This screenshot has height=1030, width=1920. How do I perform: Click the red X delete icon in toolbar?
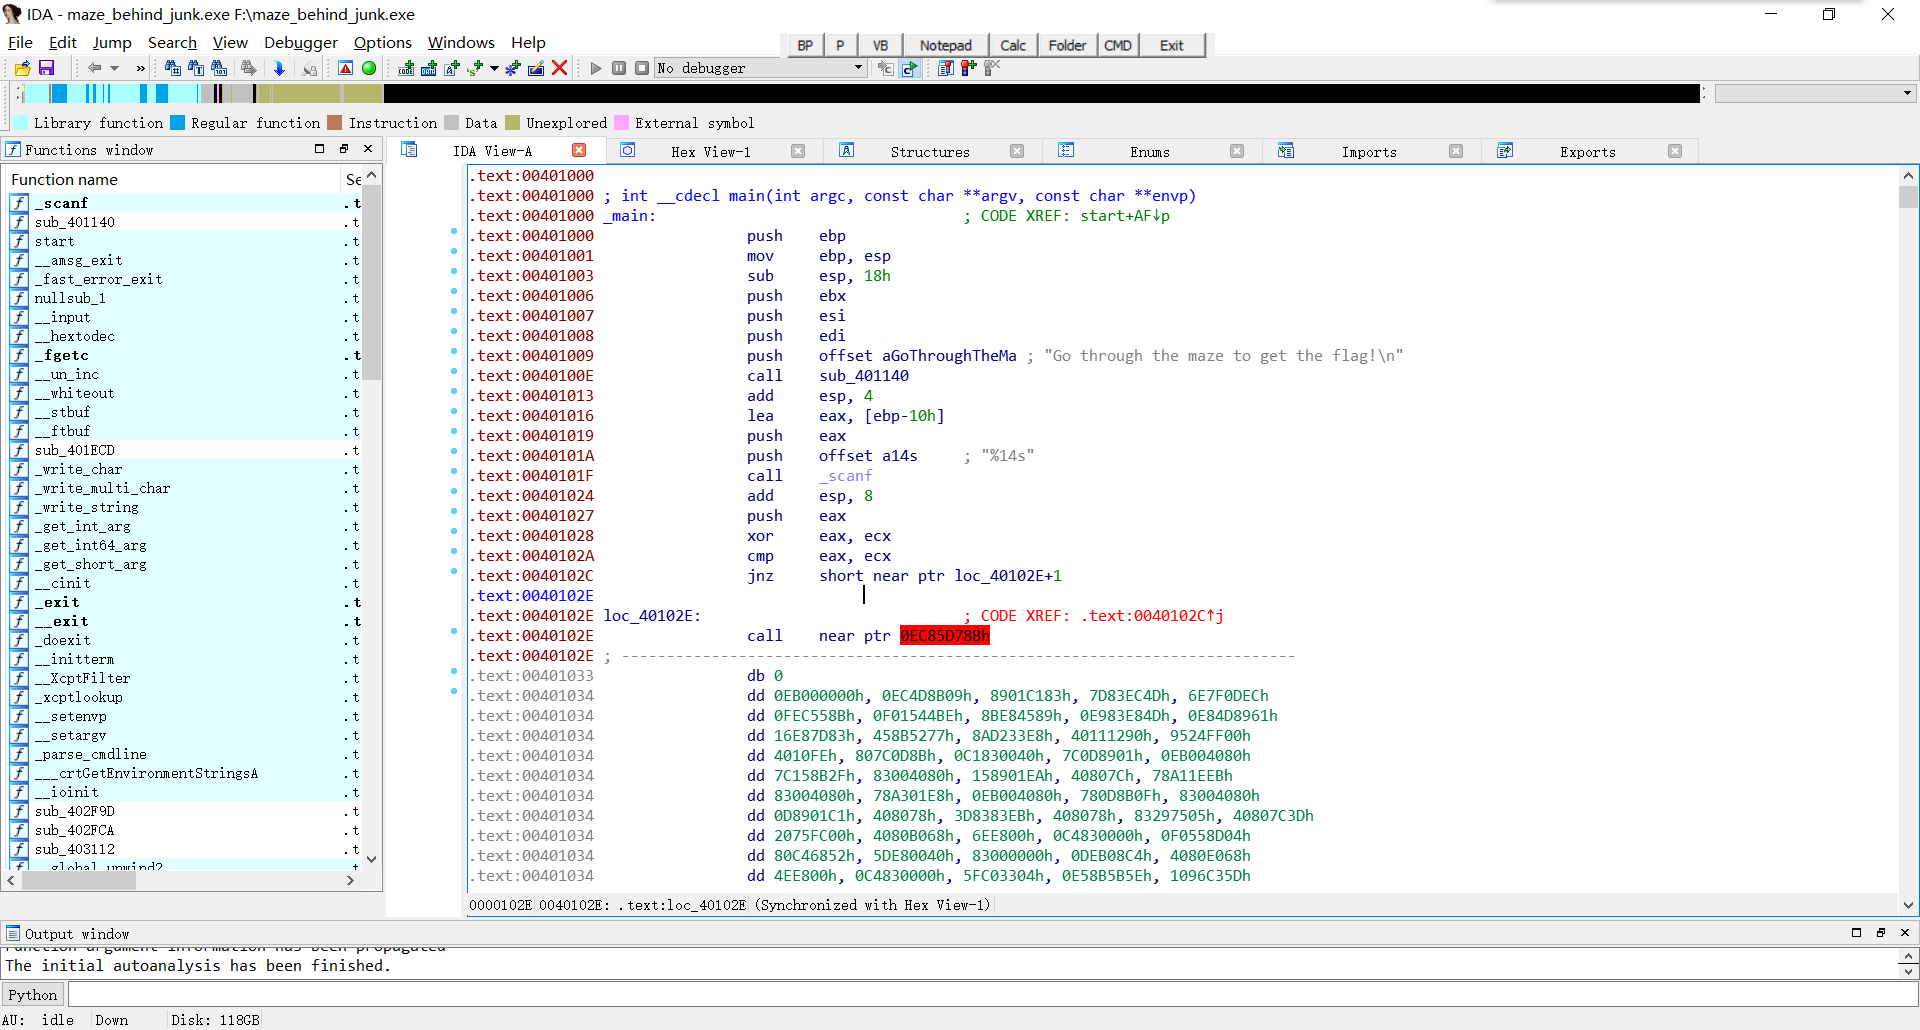click(x=560, y=68)
